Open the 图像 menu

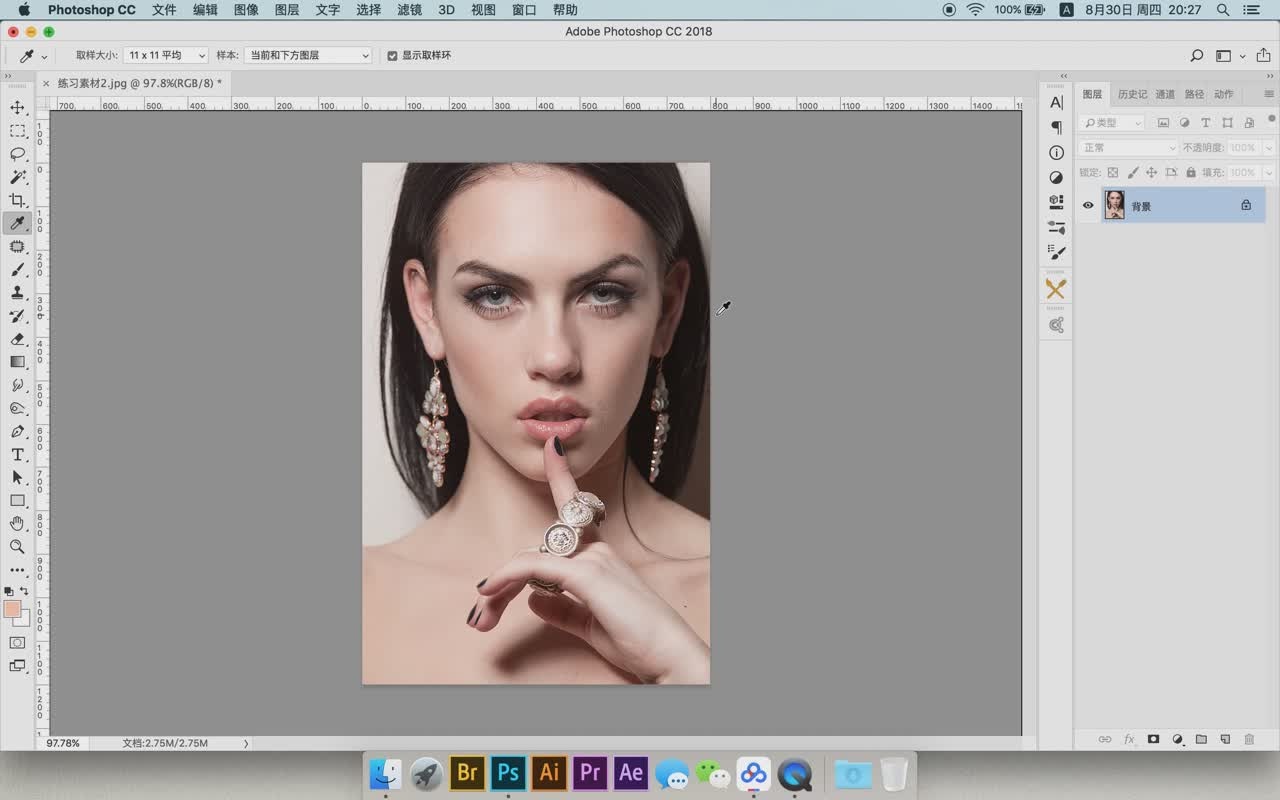[x=246, y=10]
